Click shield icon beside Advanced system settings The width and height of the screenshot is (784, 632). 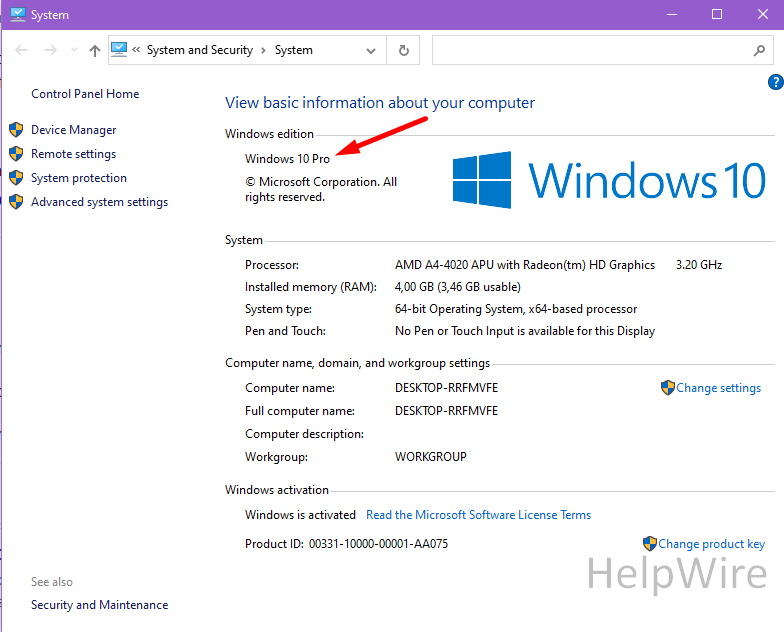click(16, 202)
